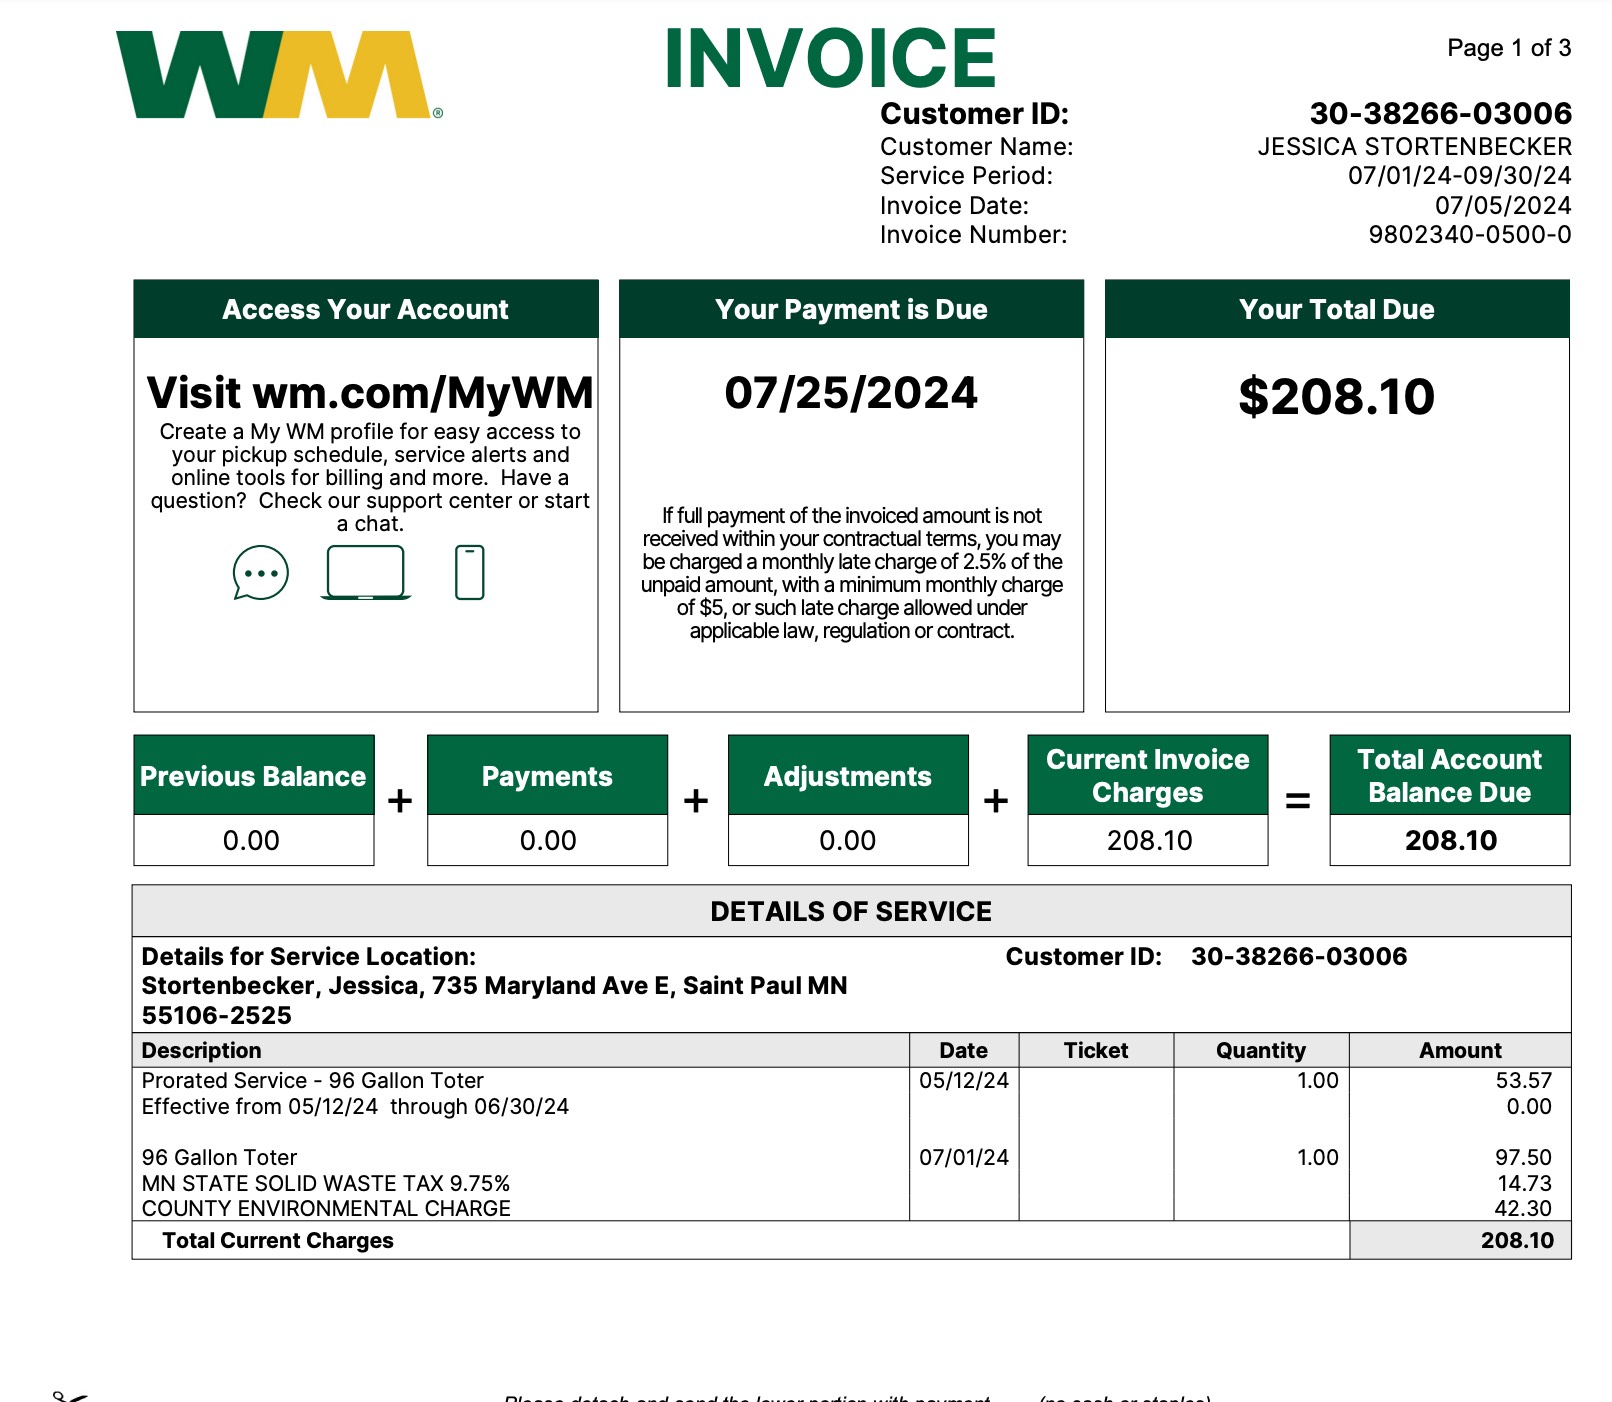This screenshot has width=1612, height=1402.
Task: Click the 07/25/2024 payment due date
Action: [851, 393]
